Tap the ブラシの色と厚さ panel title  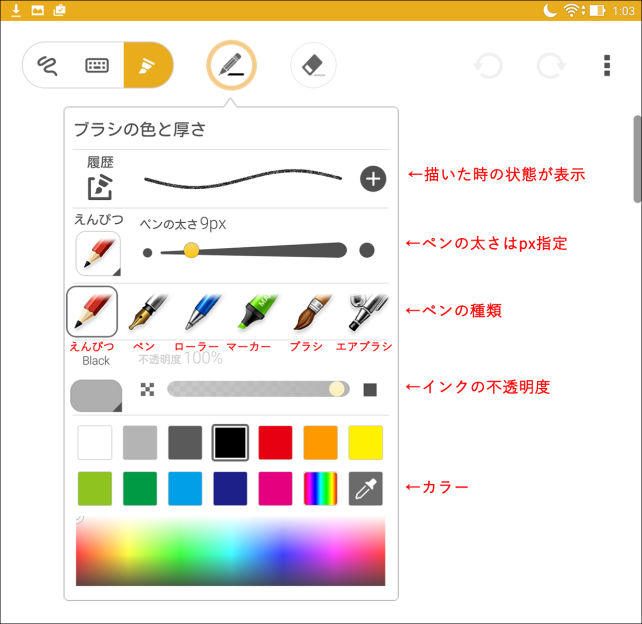pos(140,129)
